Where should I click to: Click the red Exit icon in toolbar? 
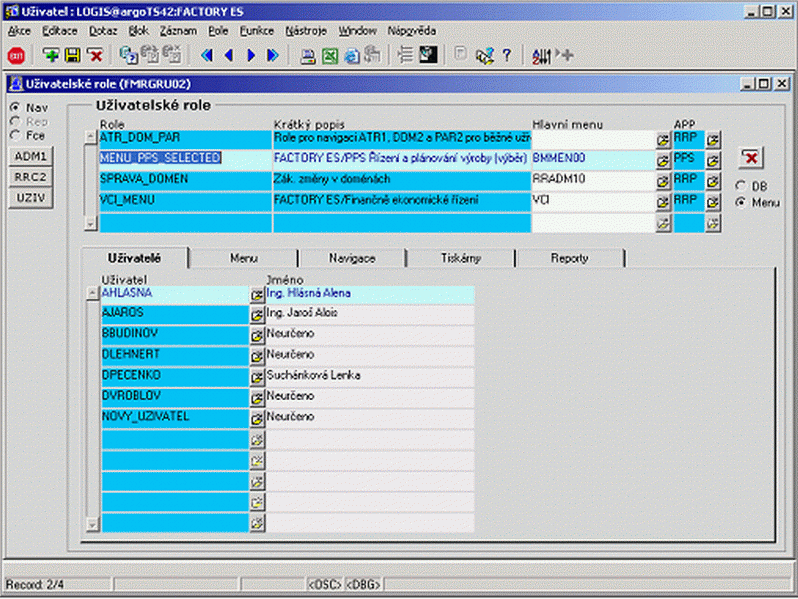point(16,55)
